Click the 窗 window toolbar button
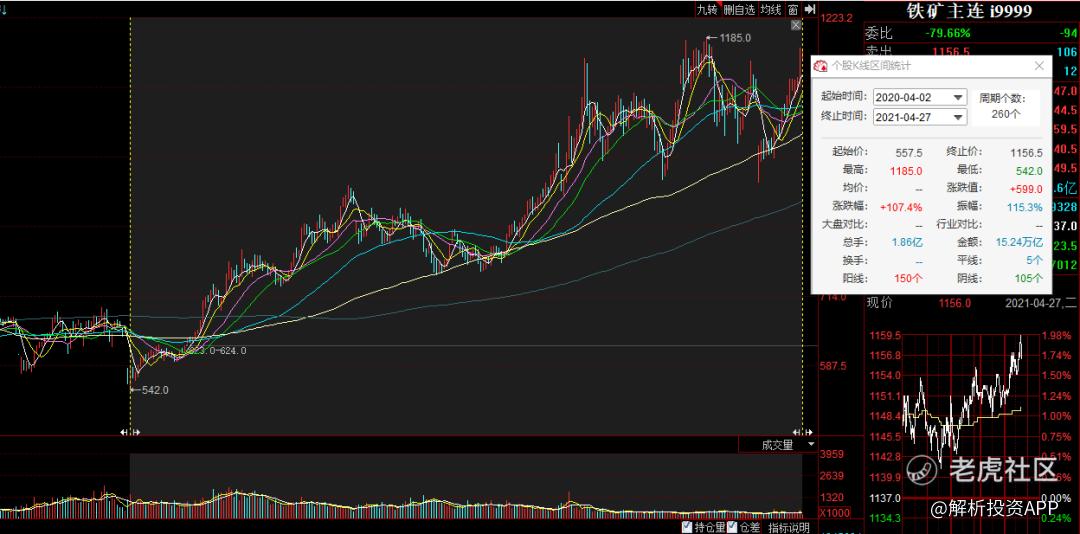The height and width of the screenshot is (534, 1080). click(793, 9)
